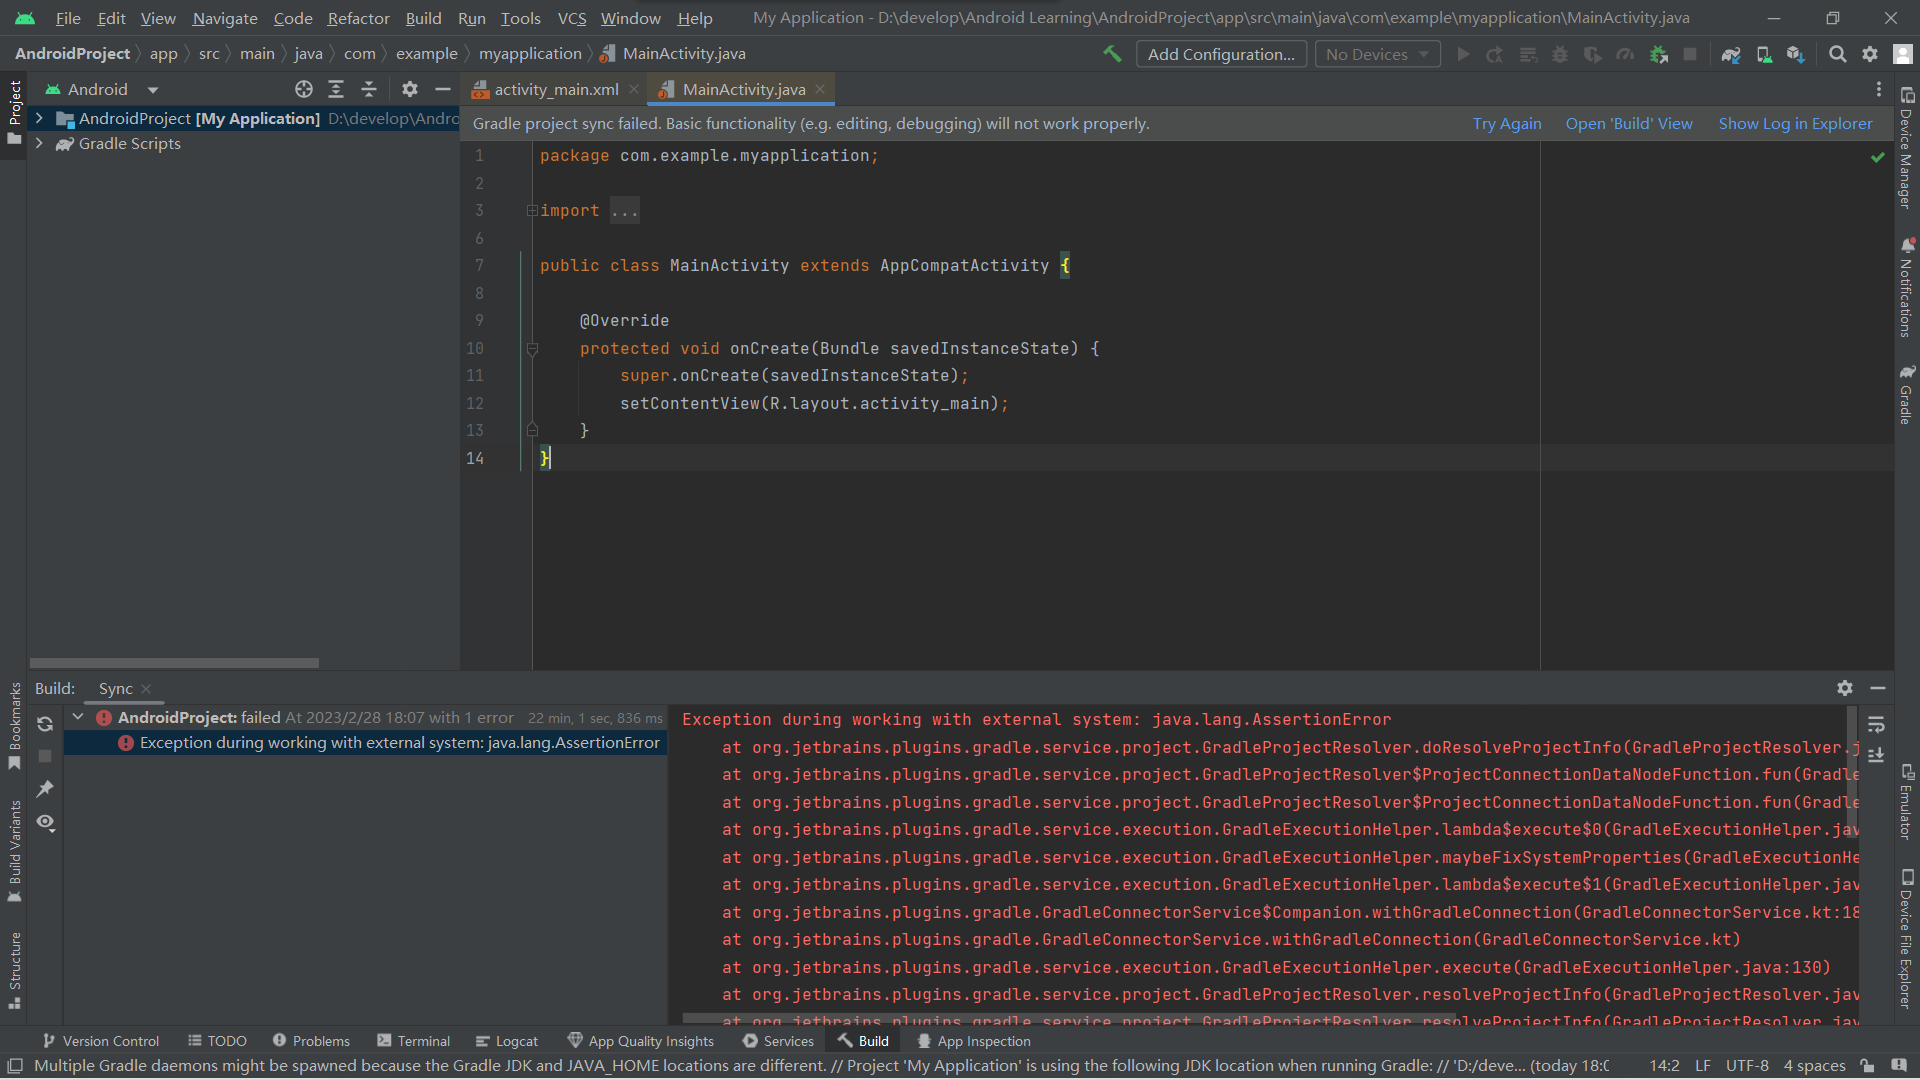Image resolution: width=1920 pixels, height=1080 pixels.
Task: Select the AssertionError exception entry in build tree
Action: coord(399,743)
